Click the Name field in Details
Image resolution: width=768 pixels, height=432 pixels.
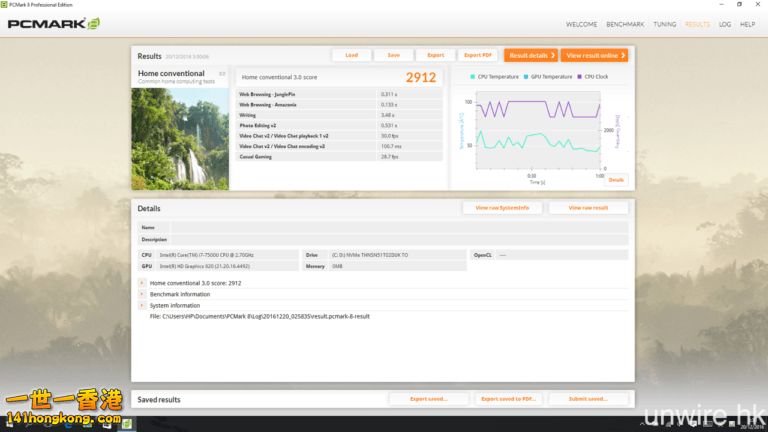click(399, 228)
